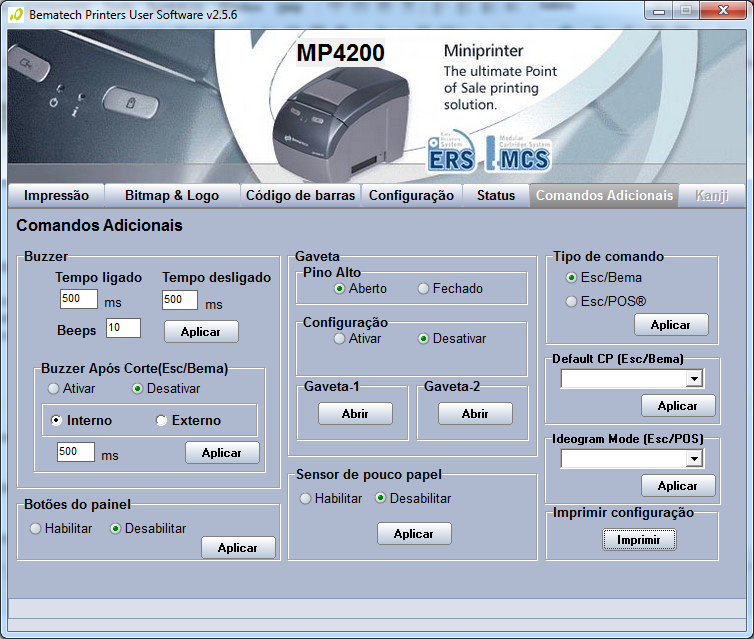Viewport: 754px width, 639px height.
Task: Click the Beeps count input field
Action: point(124,328)
